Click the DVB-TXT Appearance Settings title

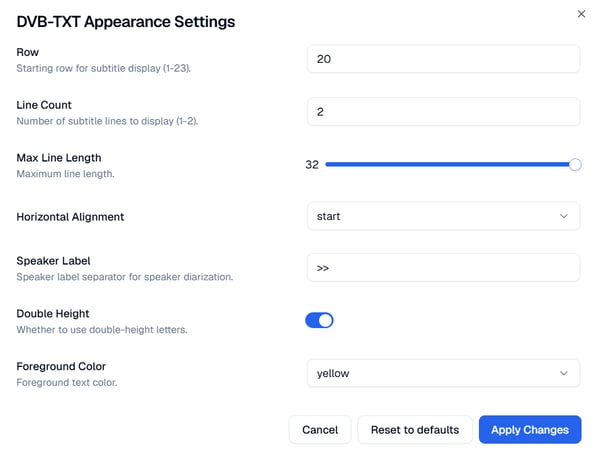point(126,22)
